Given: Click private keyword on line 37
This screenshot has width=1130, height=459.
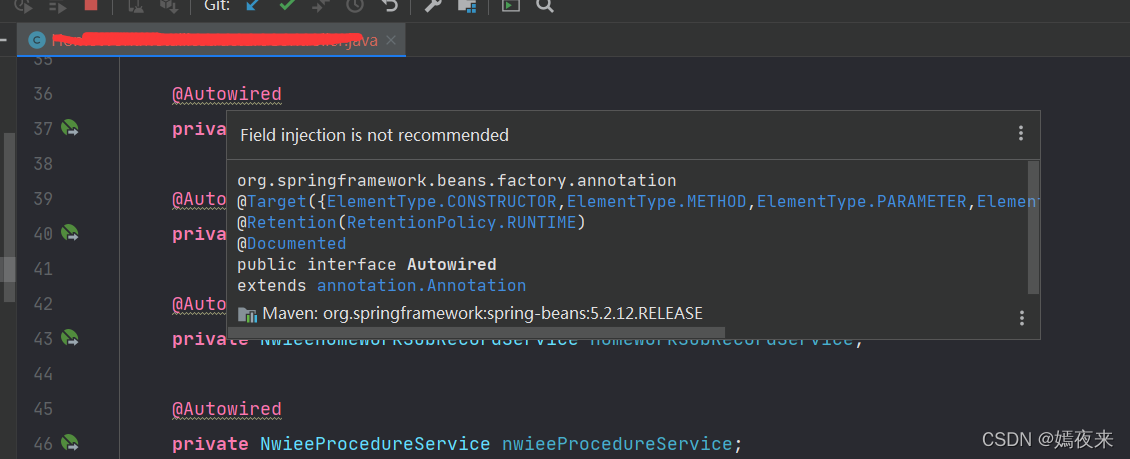Looking at the screenshot, I should click(198, 130).
